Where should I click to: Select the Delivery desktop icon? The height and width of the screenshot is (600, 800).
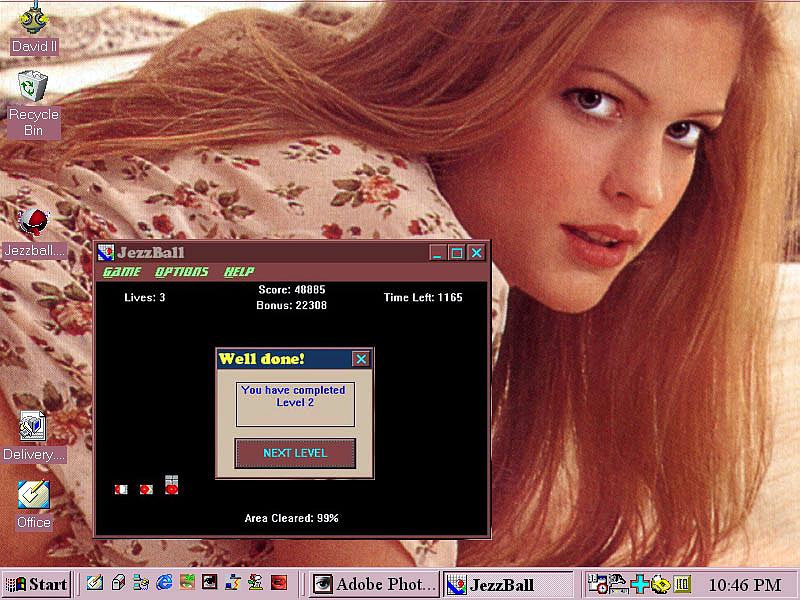point(34,437)
